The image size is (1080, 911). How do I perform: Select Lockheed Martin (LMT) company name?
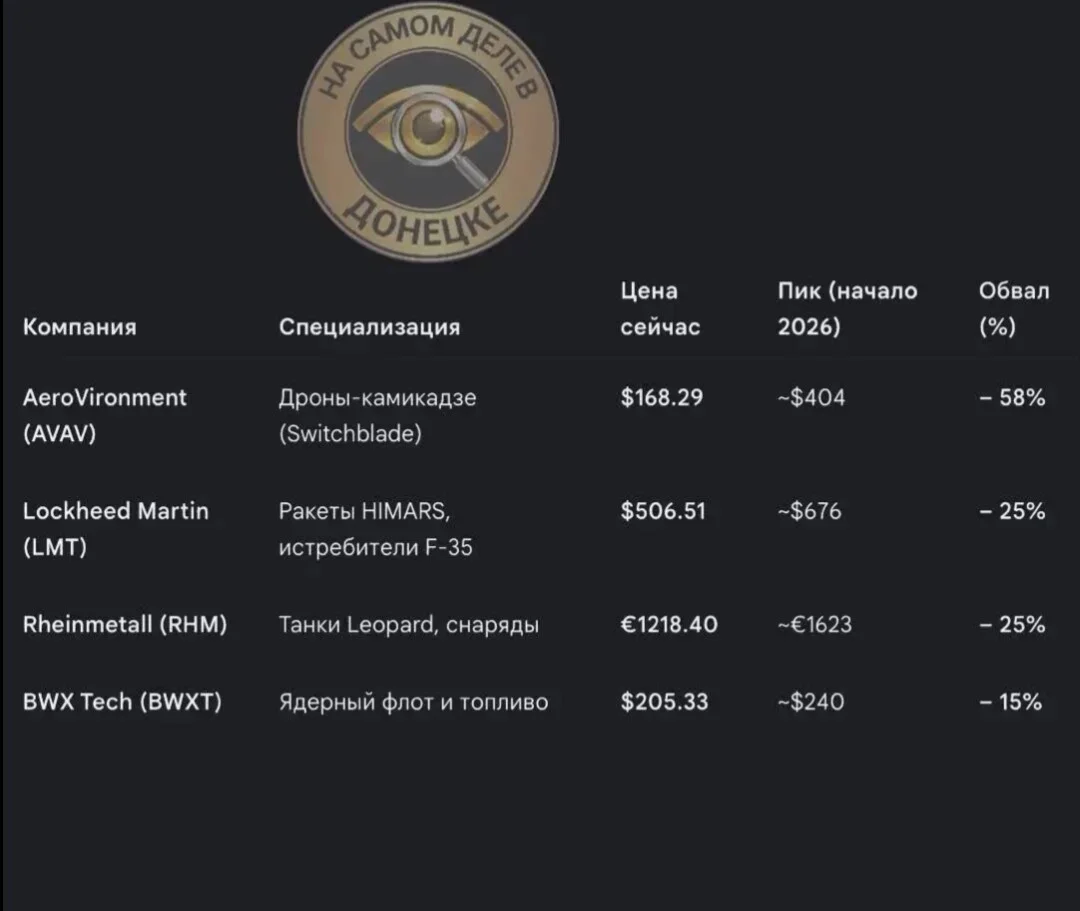click(x=116, y=529)
